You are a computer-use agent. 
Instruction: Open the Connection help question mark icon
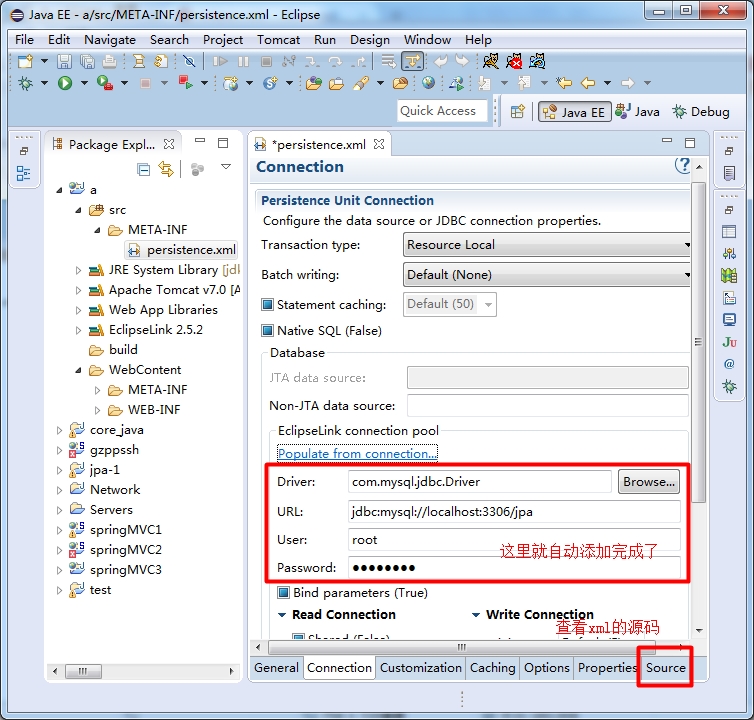[x=682, y=166]
